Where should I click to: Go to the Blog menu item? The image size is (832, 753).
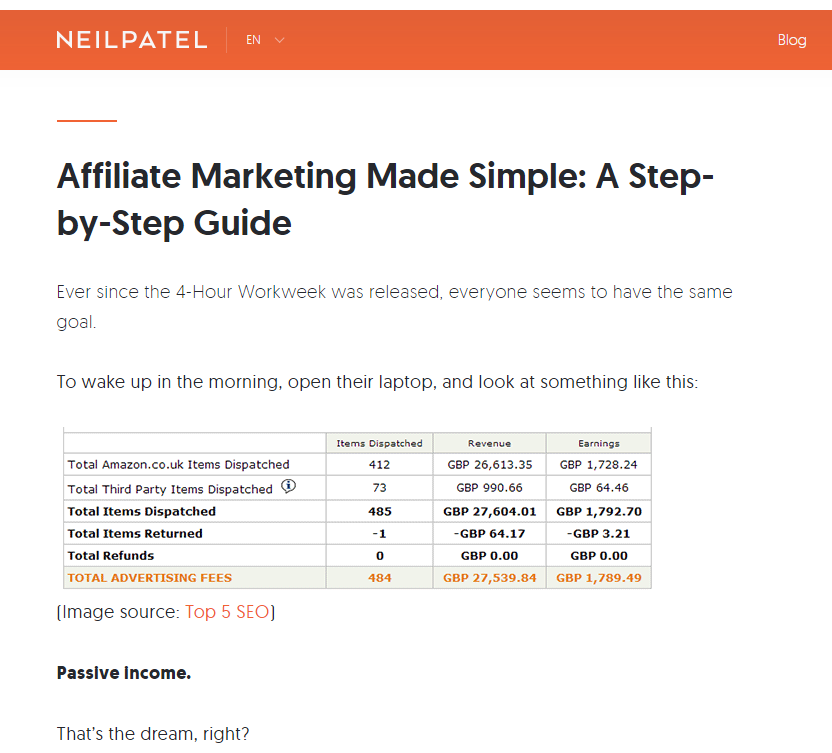tap(791, 40)
